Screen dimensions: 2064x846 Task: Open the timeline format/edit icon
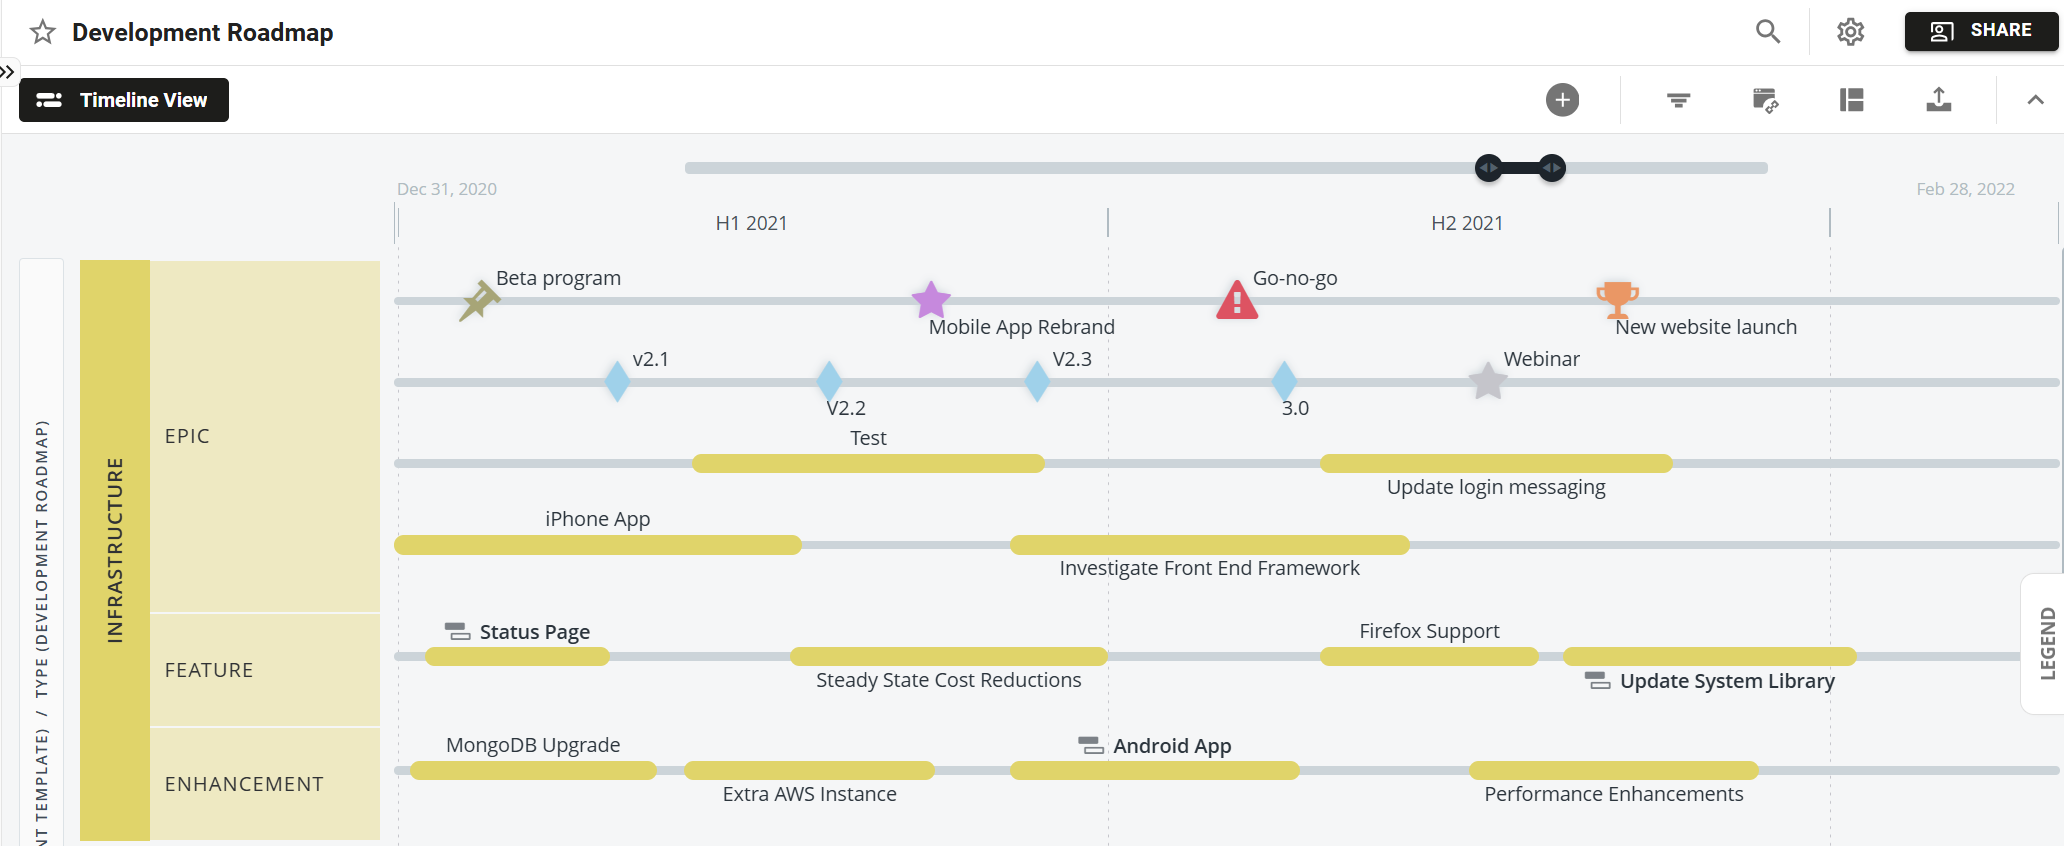click(x=1765, y=100)
